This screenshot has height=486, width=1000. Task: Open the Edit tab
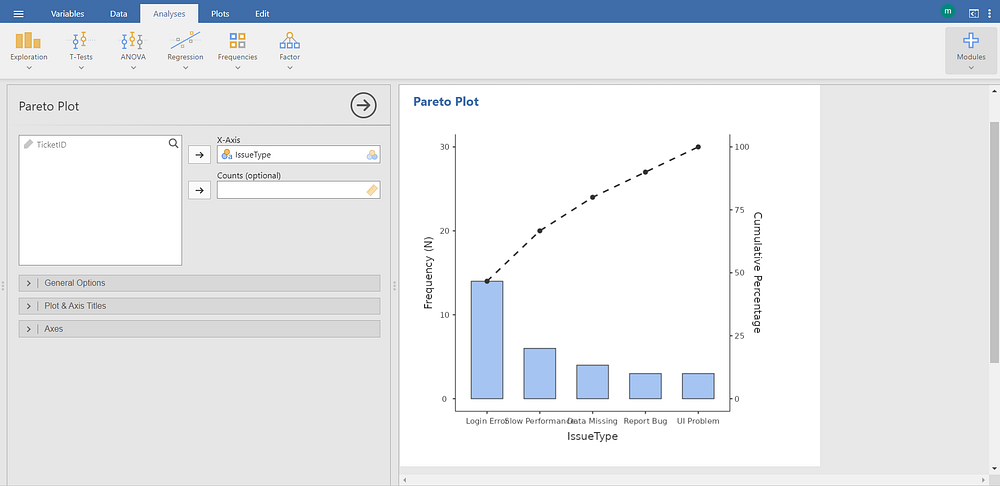coord(262,13)
